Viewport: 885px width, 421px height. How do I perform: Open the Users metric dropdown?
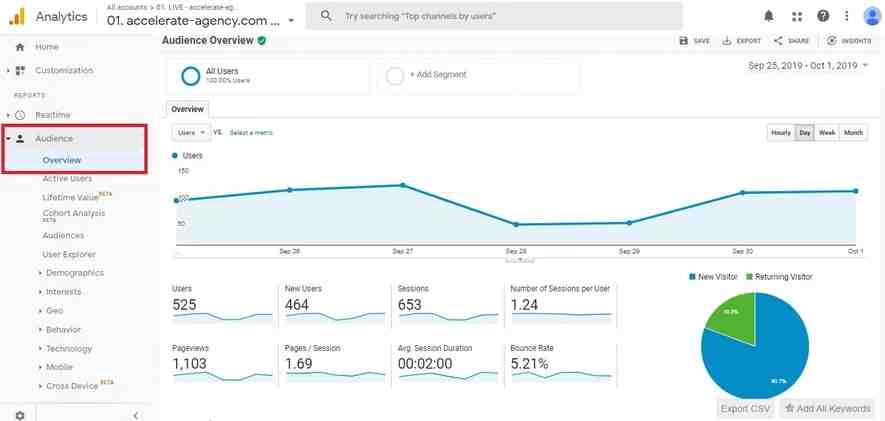[191, 133]
